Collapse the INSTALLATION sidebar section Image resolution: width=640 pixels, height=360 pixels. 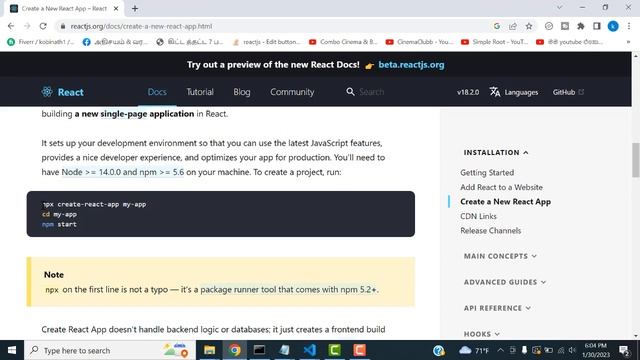click(x=496, y=152)
